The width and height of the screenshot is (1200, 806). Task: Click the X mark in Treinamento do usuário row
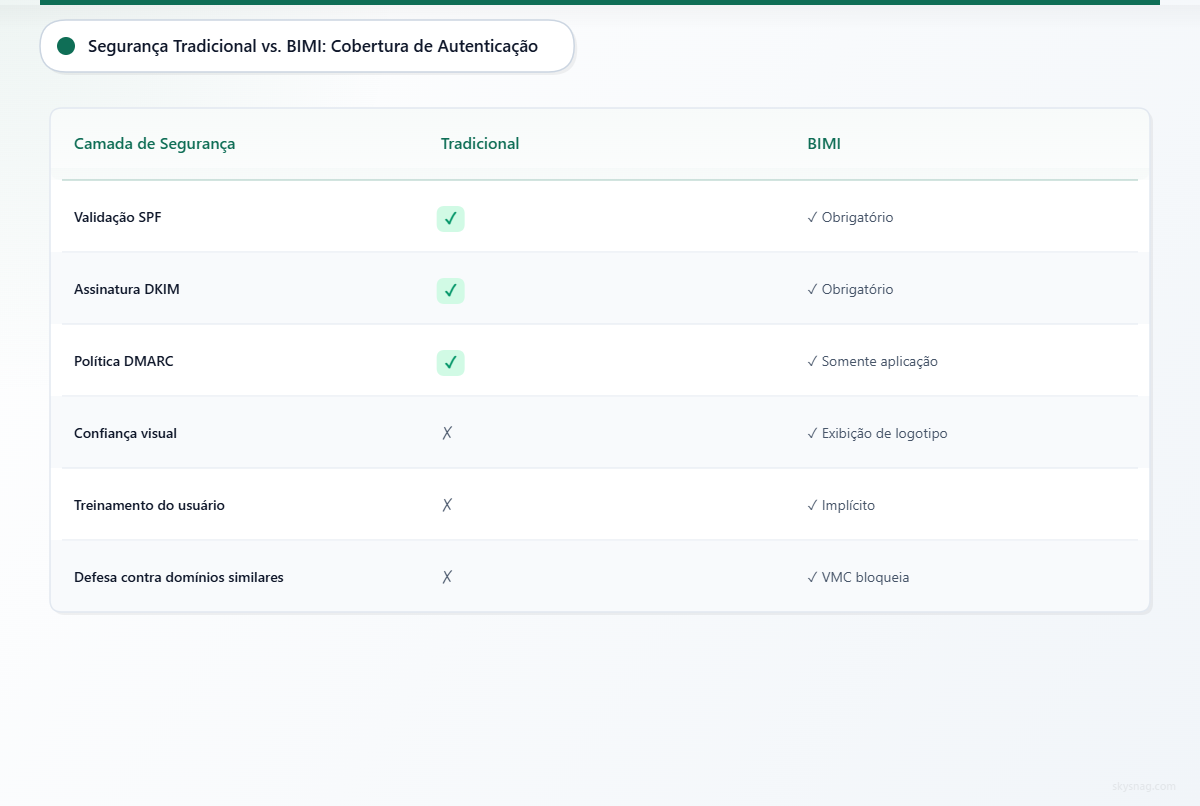click(x=447, y=505)
